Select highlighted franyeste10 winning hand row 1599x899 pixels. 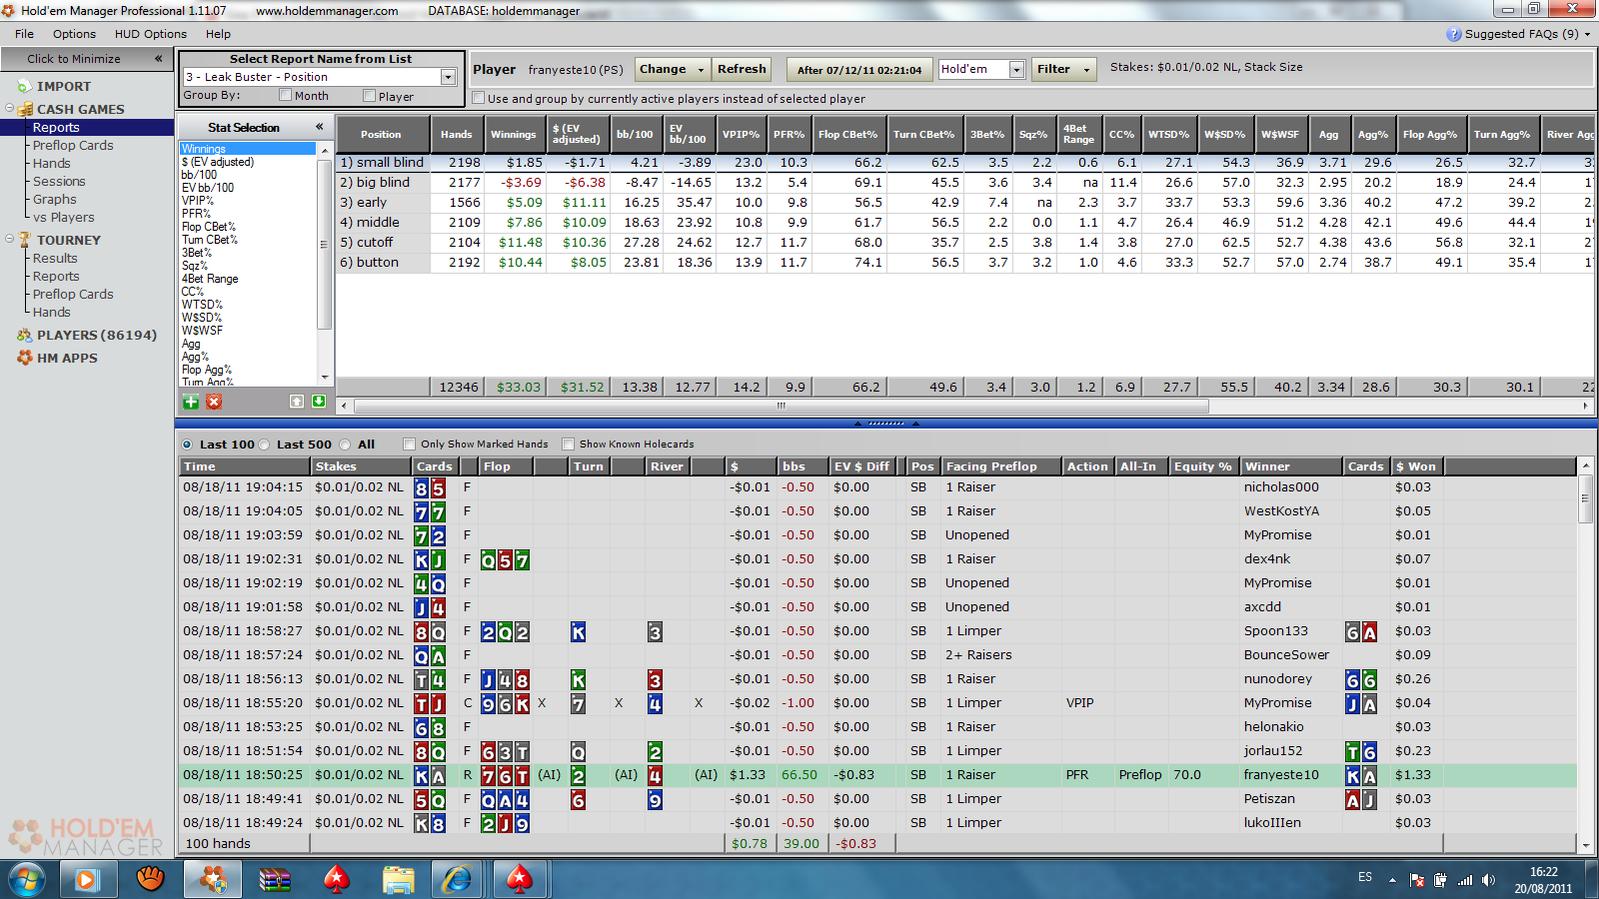coord(877,775)
